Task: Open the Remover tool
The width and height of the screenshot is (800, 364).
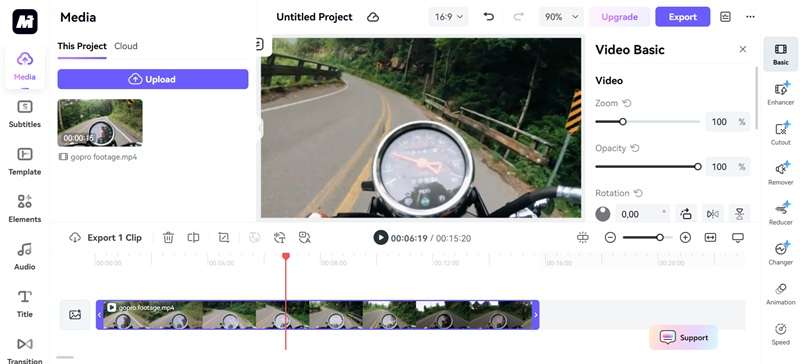Action: point(780,173)
